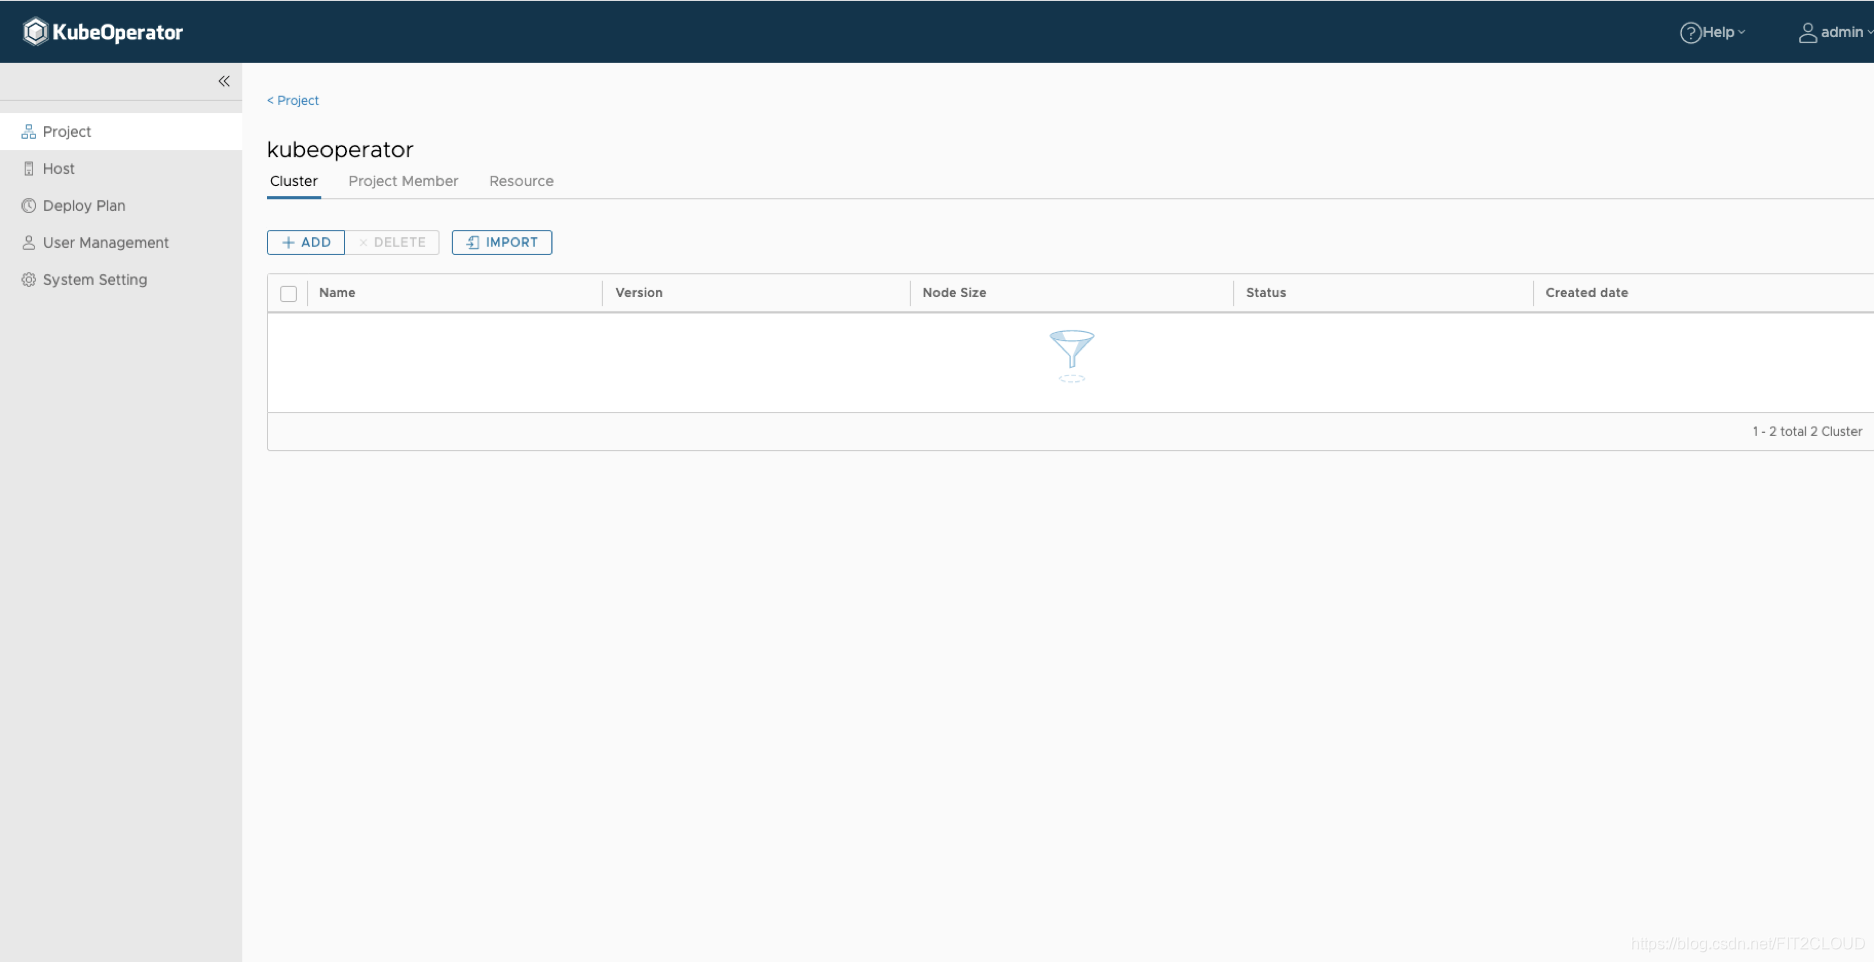Open the admin account dropdown
Image resolution: width=1874 pixels, height=962 pixels.
click(x=1836, y=33)
